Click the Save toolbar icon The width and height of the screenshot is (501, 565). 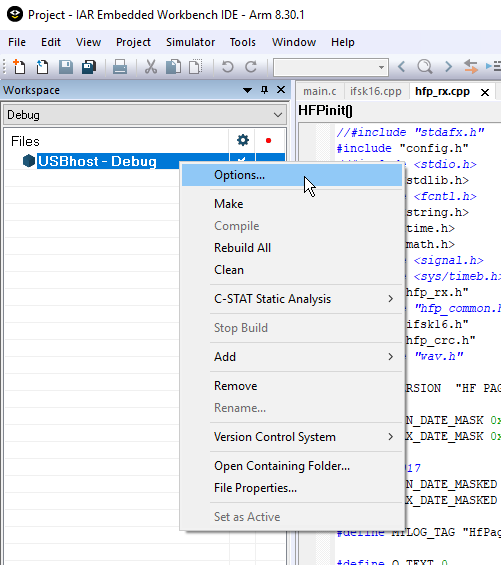coord(66,67)
